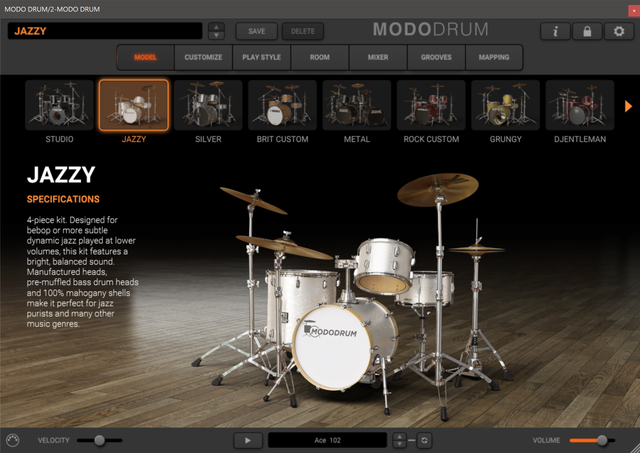Open settings gear icon

[619, 31]
